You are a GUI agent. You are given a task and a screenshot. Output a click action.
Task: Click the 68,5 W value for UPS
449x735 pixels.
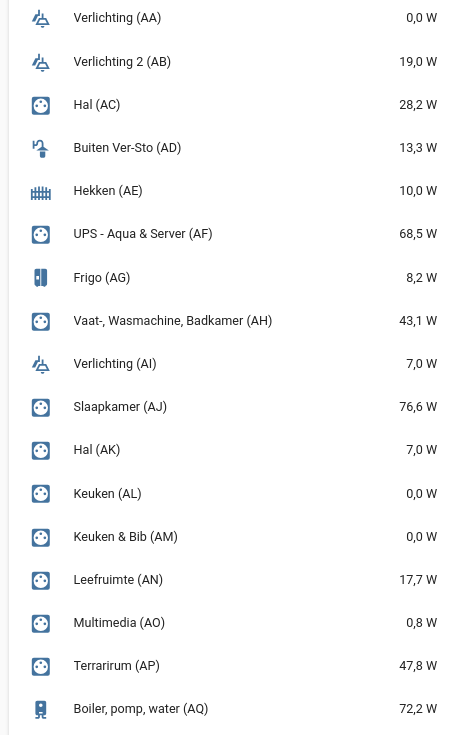pyautogui.click(x=418, y=234)
